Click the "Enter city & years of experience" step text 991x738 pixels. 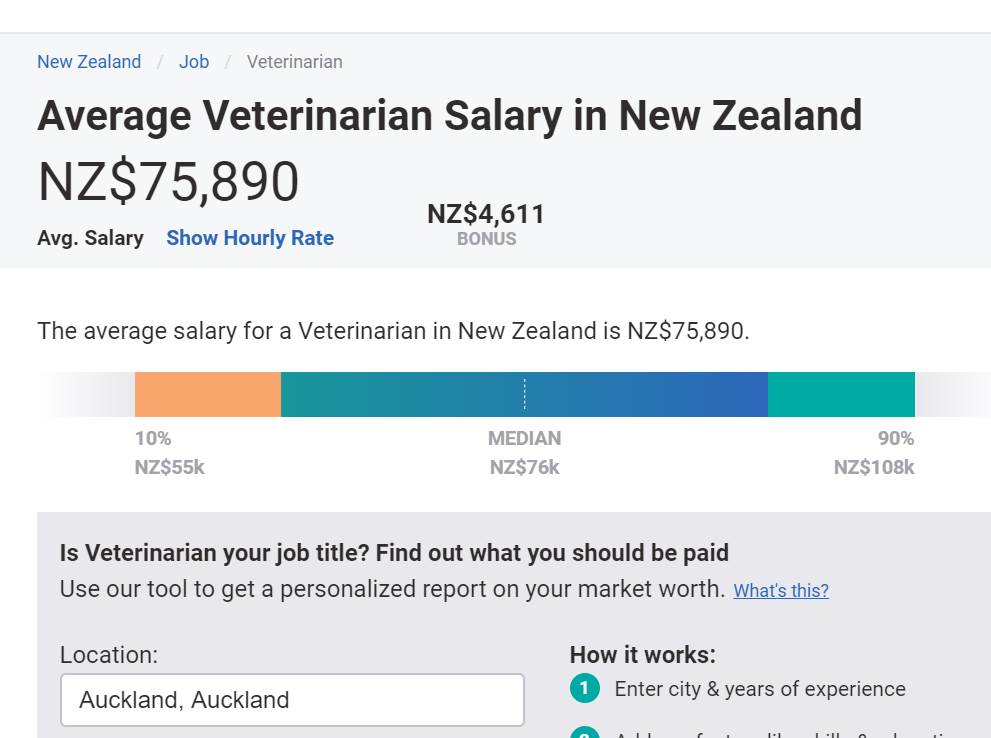click(x=760, y=689)
